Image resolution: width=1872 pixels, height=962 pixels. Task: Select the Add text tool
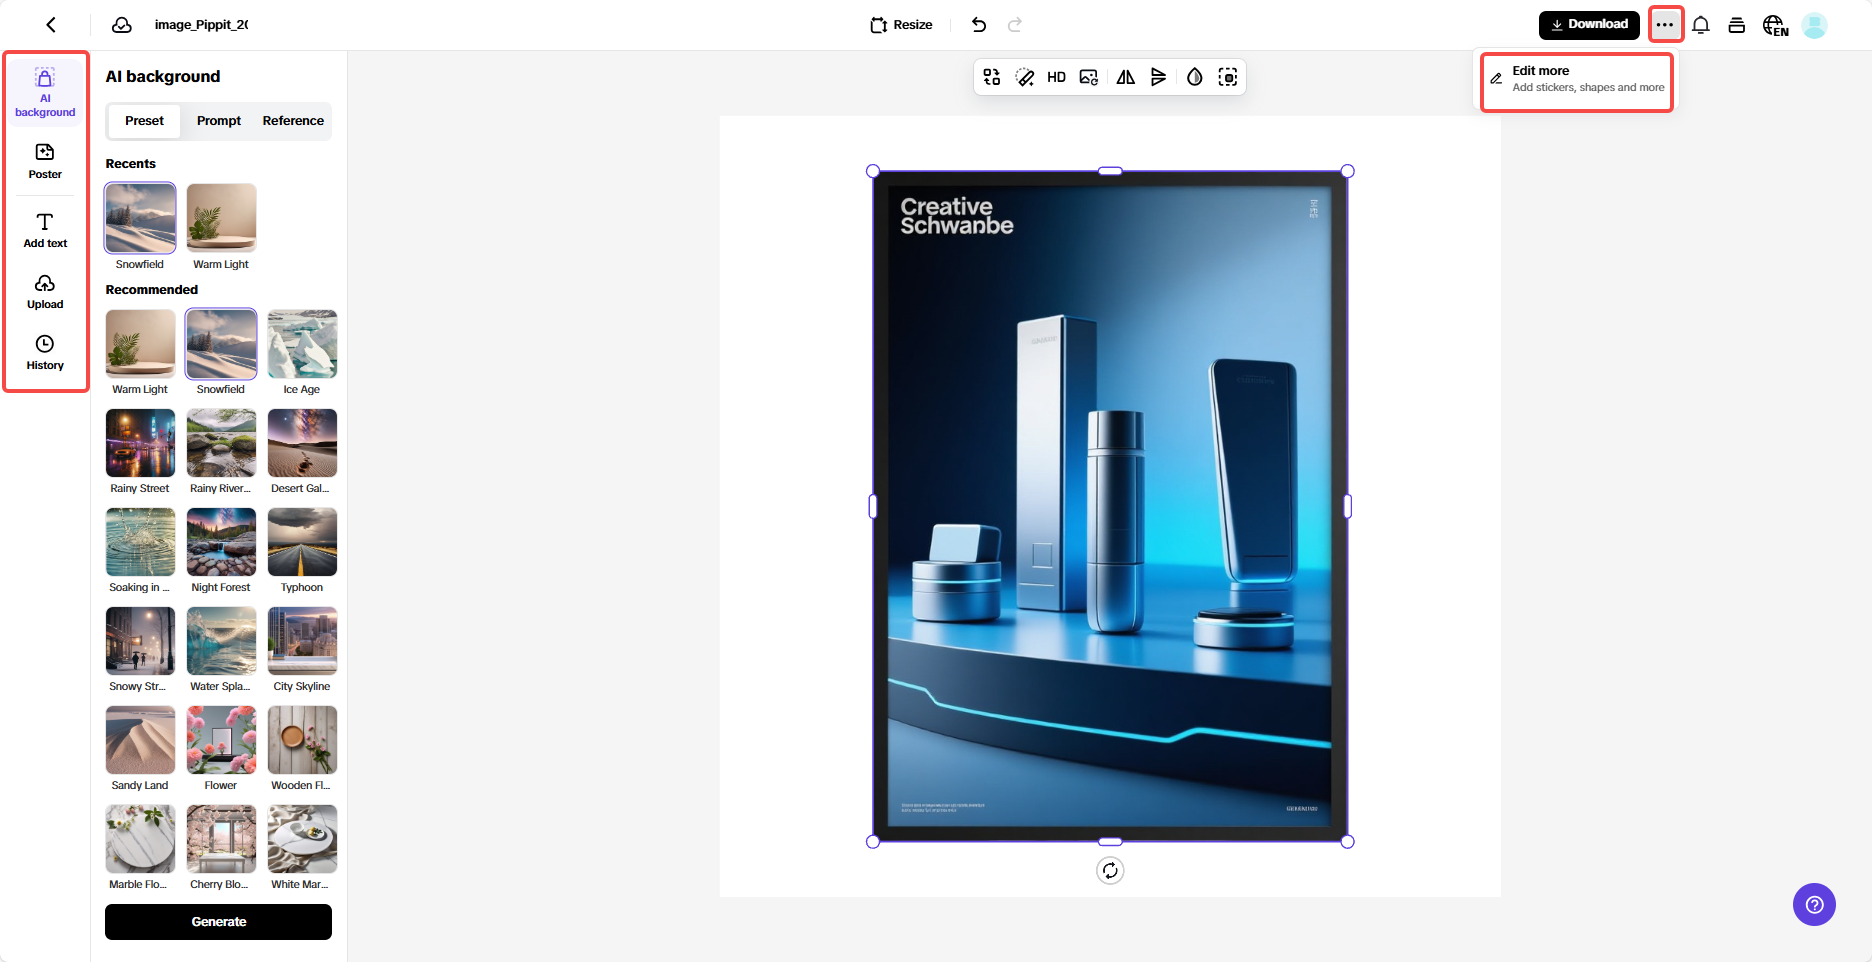[45, 230]
